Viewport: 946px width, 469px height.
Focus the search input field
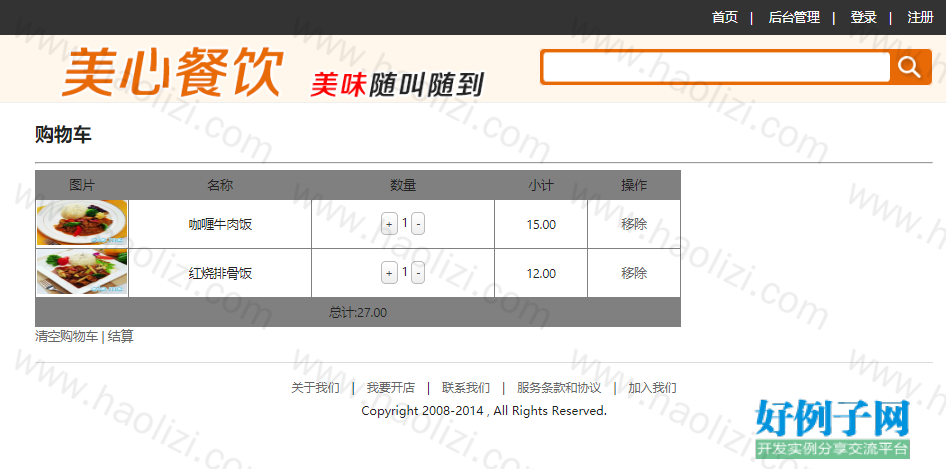pos(716,67)
